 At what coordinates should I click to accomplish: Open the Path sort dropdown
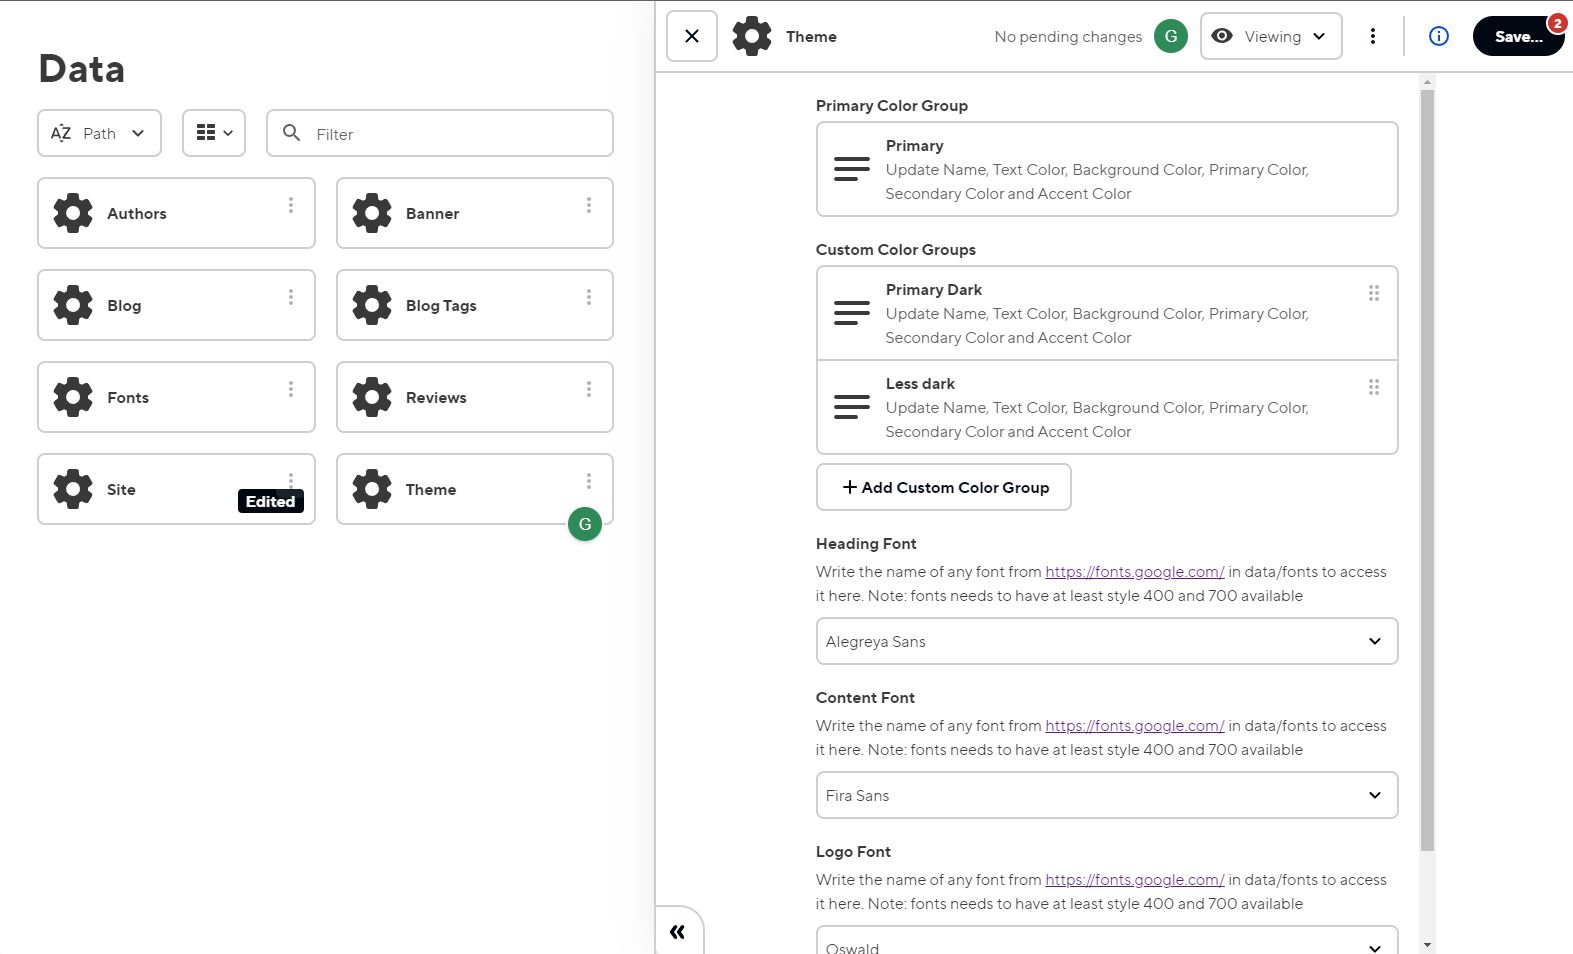99,133
